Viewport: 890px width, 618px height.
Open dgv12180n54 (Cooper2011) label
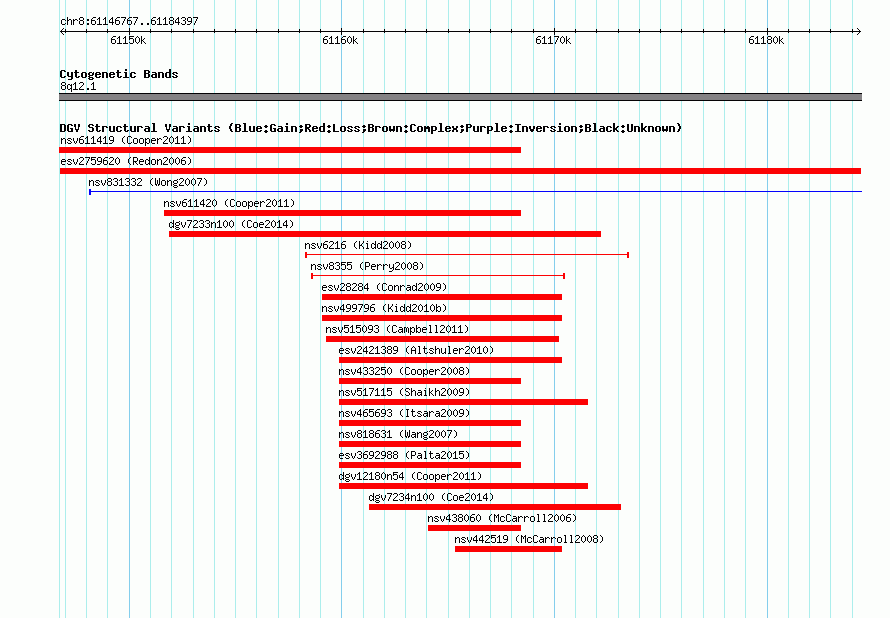(x=410, y=476)
